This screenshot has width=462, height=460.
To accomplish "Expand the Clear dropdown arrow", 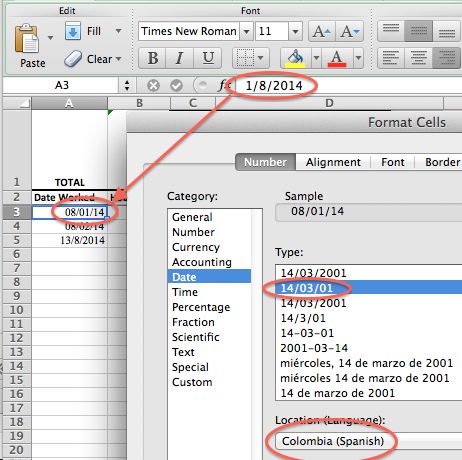I will click(118, 59).
